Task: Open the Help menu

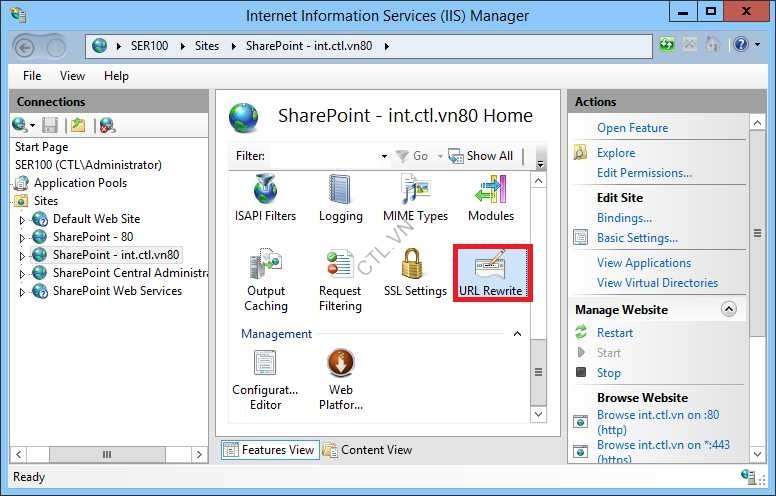Action: [116, 76]
